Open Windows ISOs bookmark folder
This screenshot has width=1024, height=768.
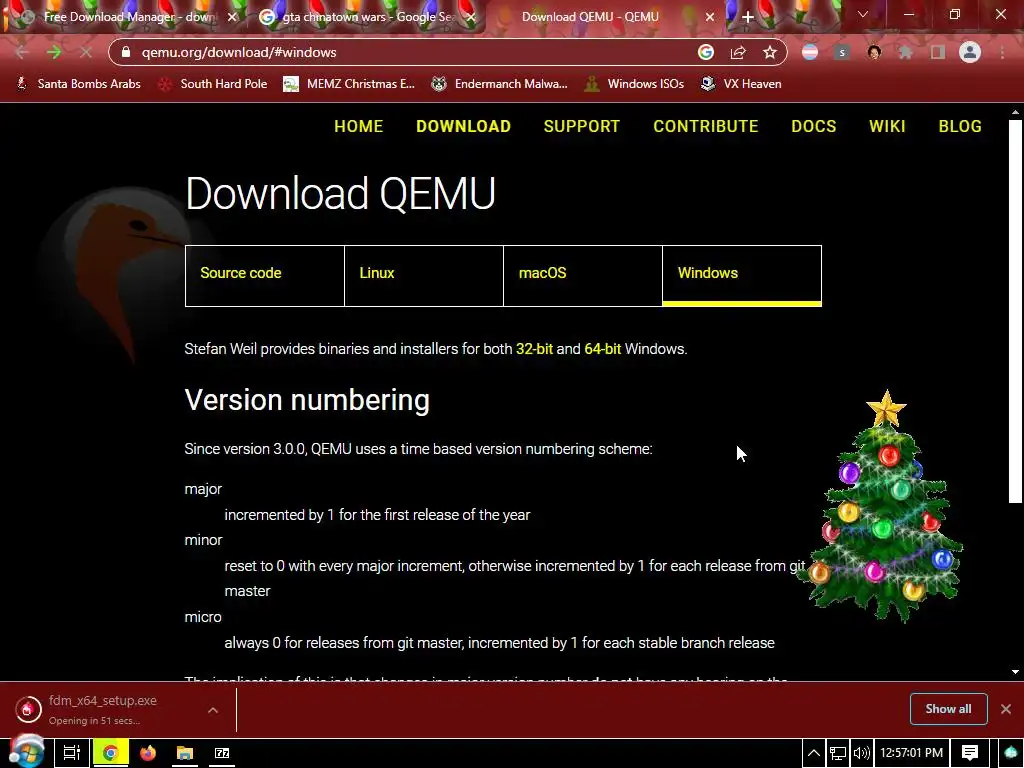[x=635, y=84]
